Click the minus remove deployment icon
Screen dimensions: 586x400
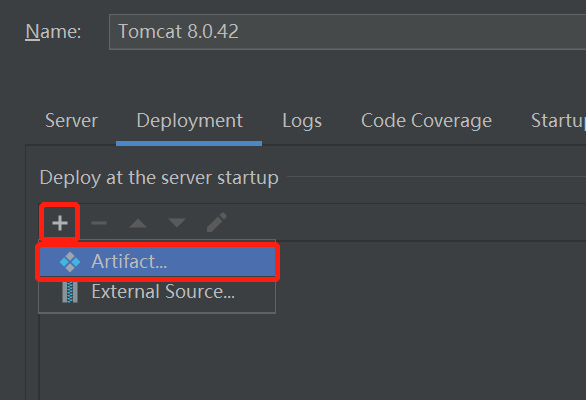[x=99, y=223]
